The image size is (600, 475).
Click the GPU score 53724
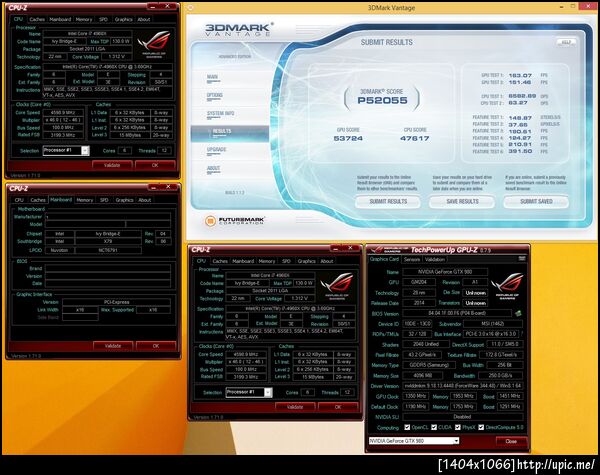click(x=348, y=139)
